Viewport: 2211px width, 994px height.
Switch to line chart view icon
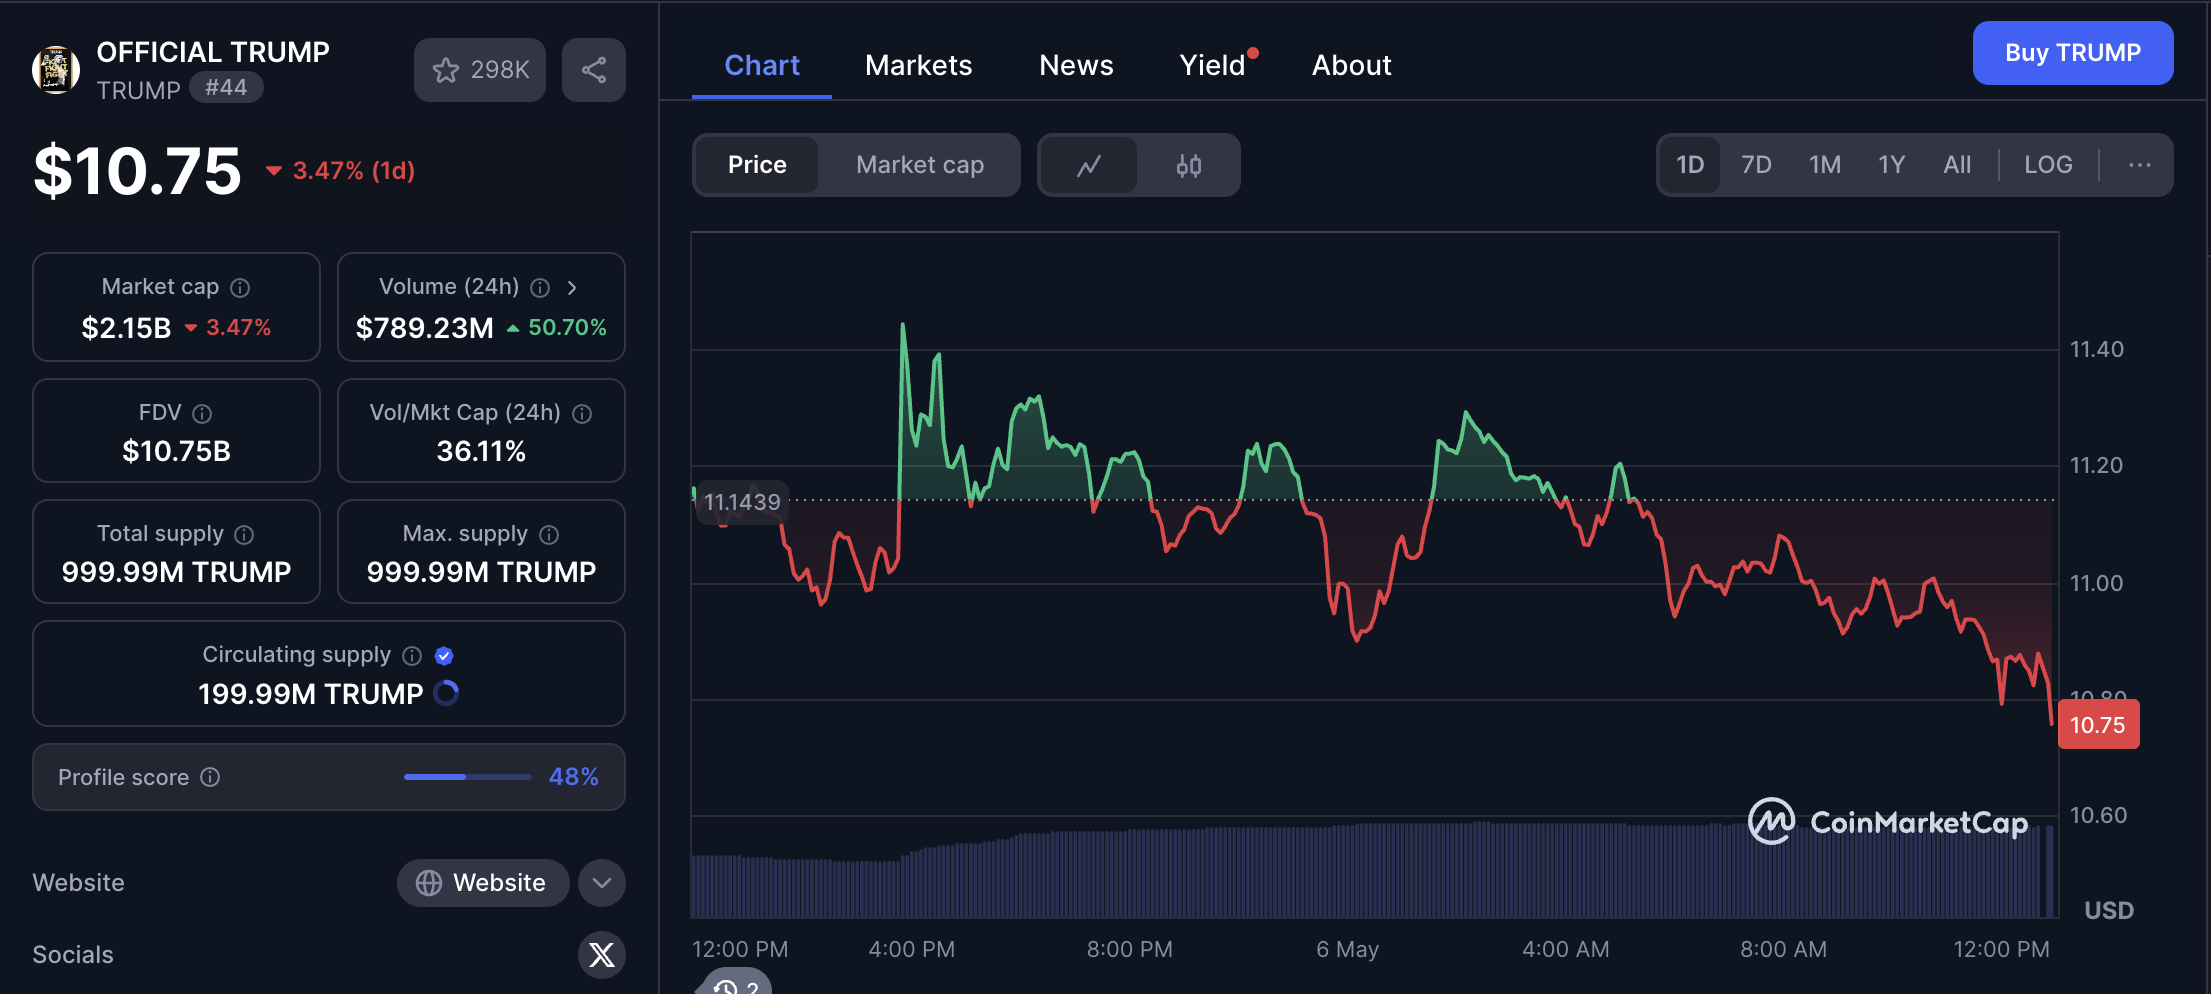coord(1089,165)
